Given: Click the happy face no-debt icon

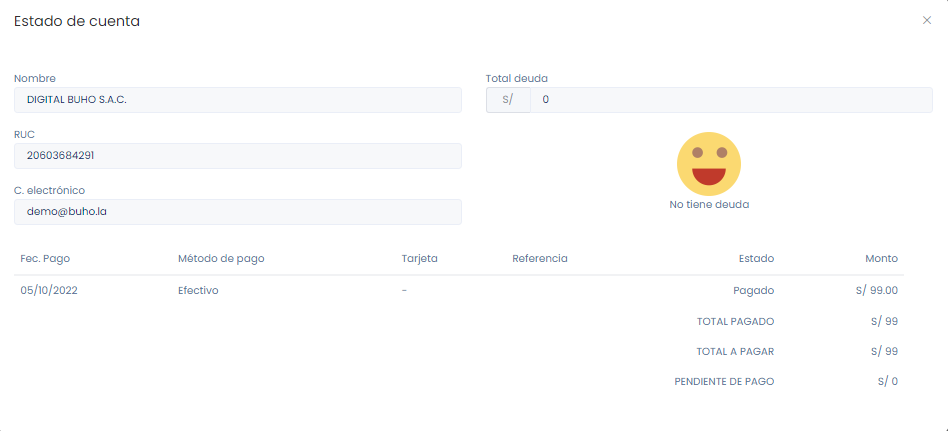Looking at the screenshot, I should [x=708, y=164].
